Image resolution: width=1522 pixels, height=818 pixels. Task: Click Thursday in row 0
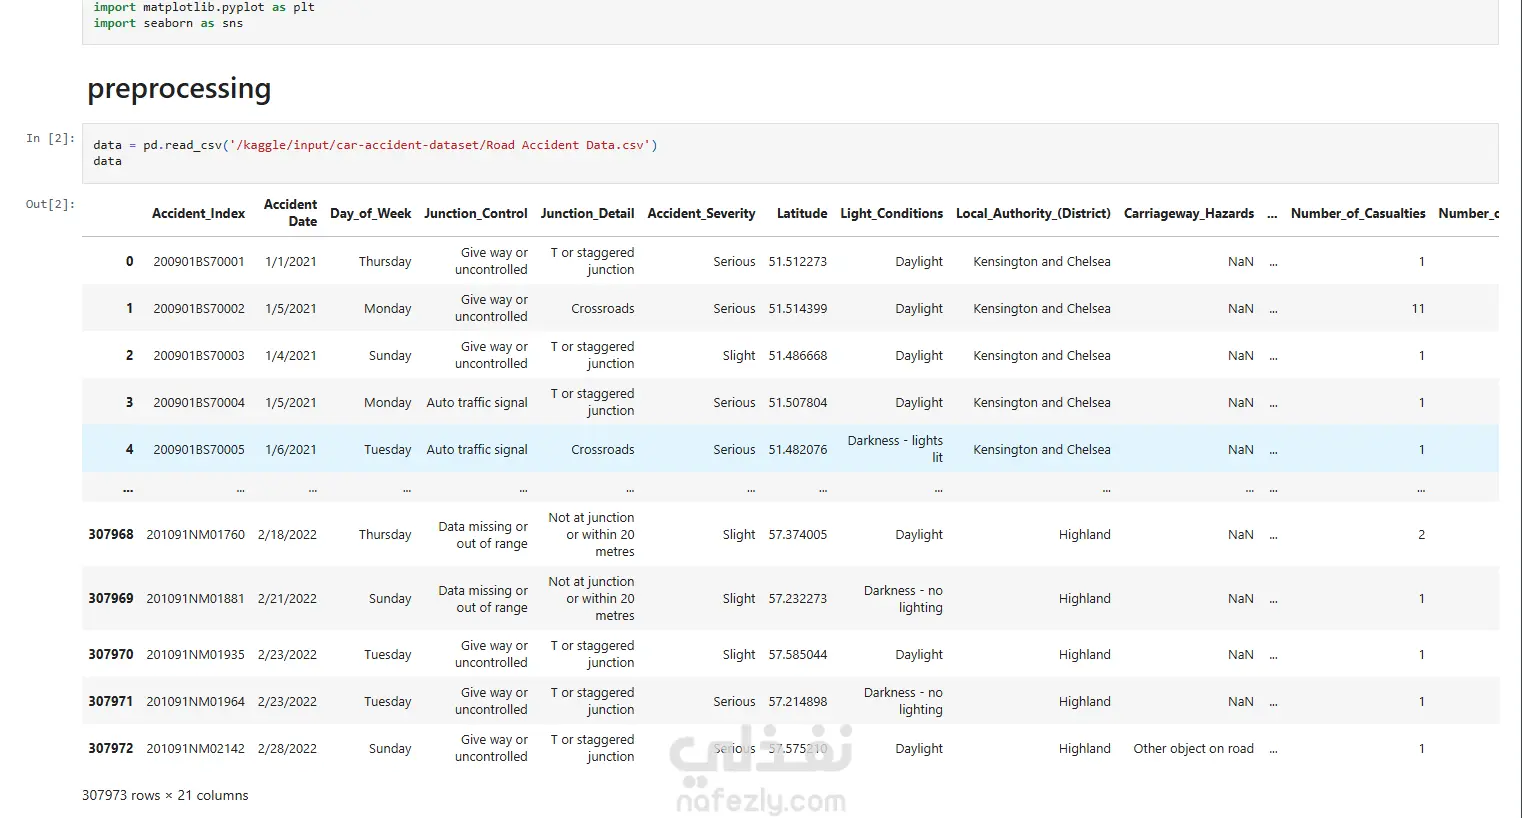click(385, 261)
